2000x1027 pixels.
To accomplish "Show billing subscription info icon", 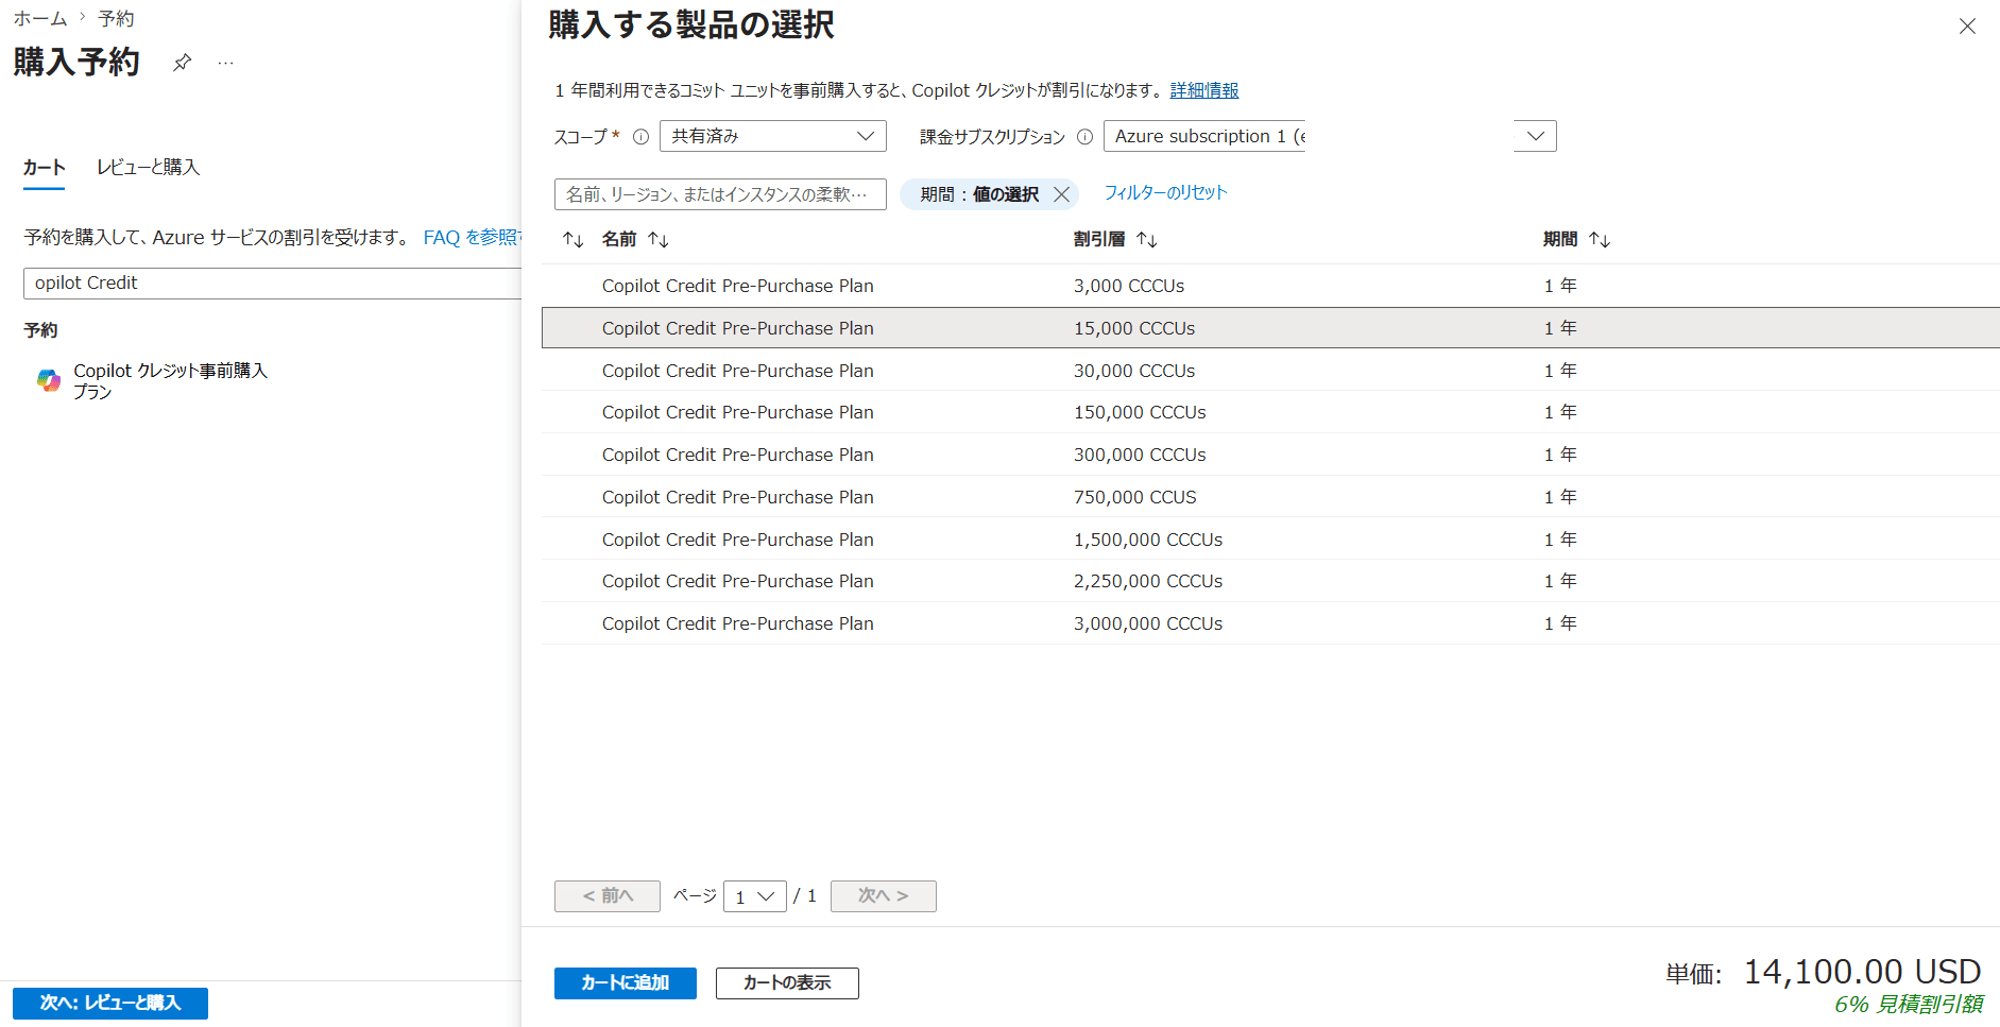I will (x=1085, y=137).
